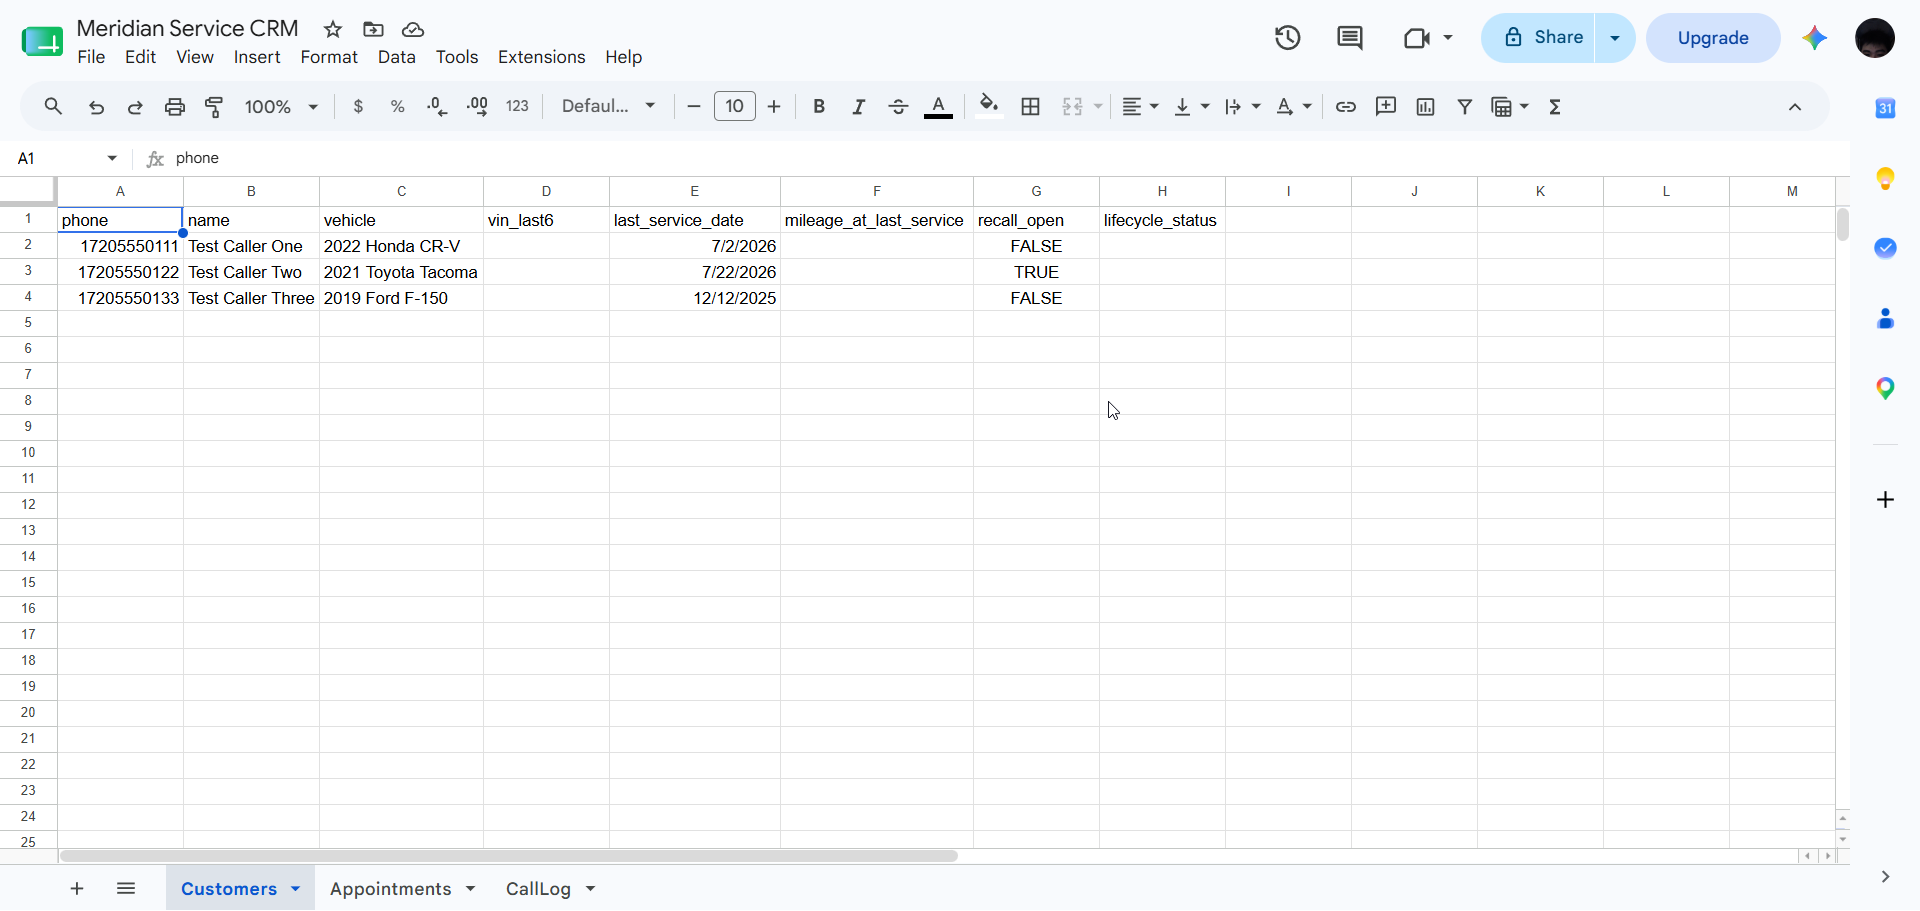Screen dimensions: 1920x911
Task: Expand Share quick actions arrow
Action: 1615,38
